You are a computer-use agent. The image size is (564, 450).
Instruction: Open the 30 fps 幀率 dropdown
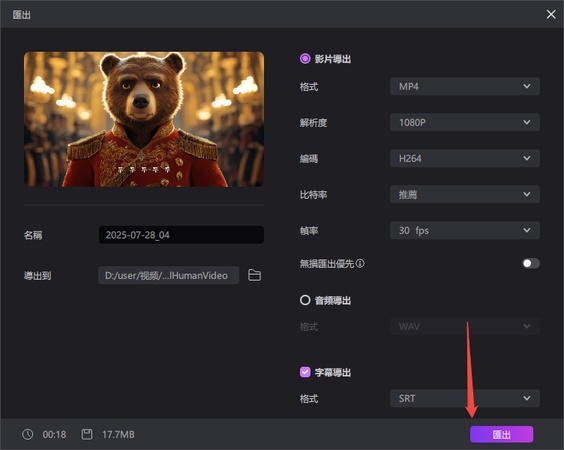(465, 230)
